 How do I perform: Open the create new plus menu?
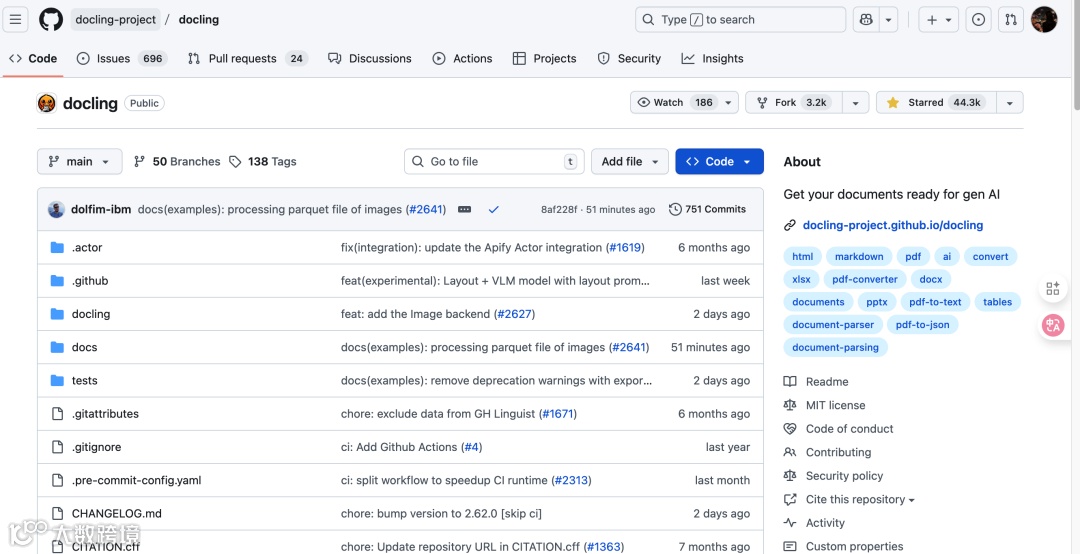(939, 20)
